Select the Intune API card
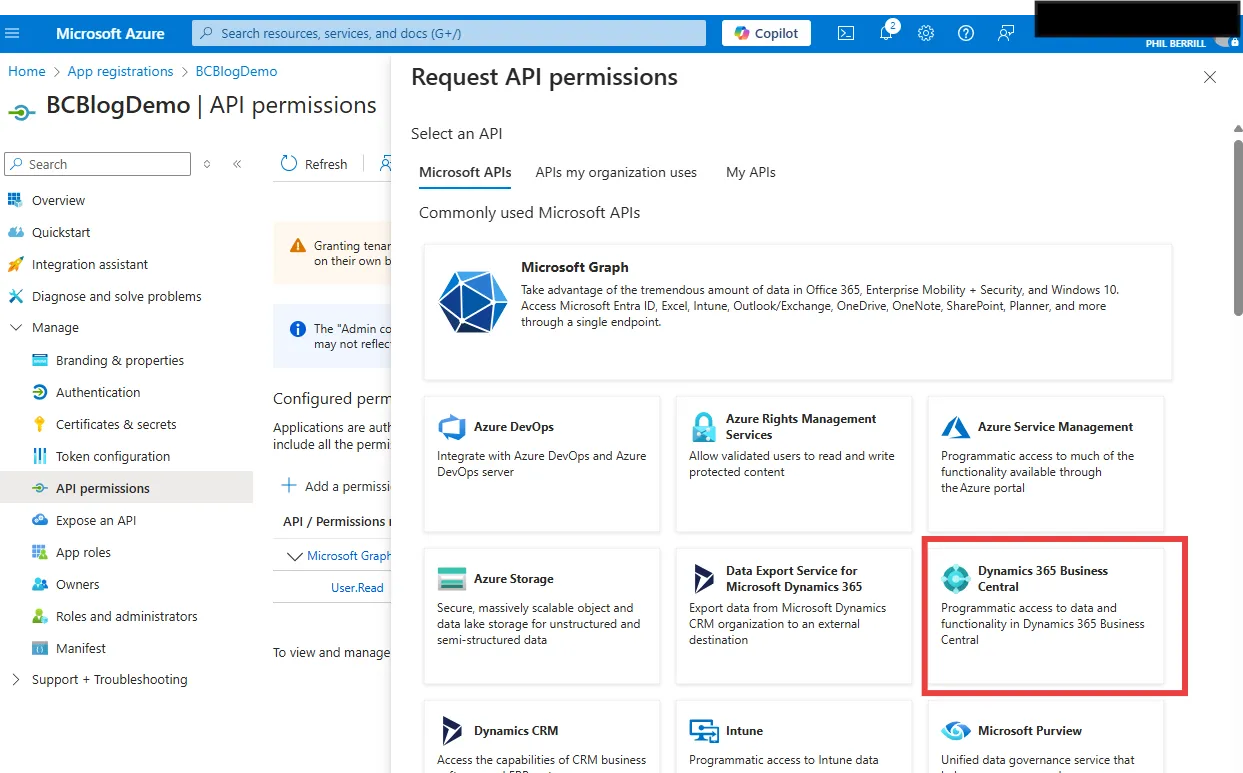The width and height of the screenshot is (1243, 773). (794, 736)
